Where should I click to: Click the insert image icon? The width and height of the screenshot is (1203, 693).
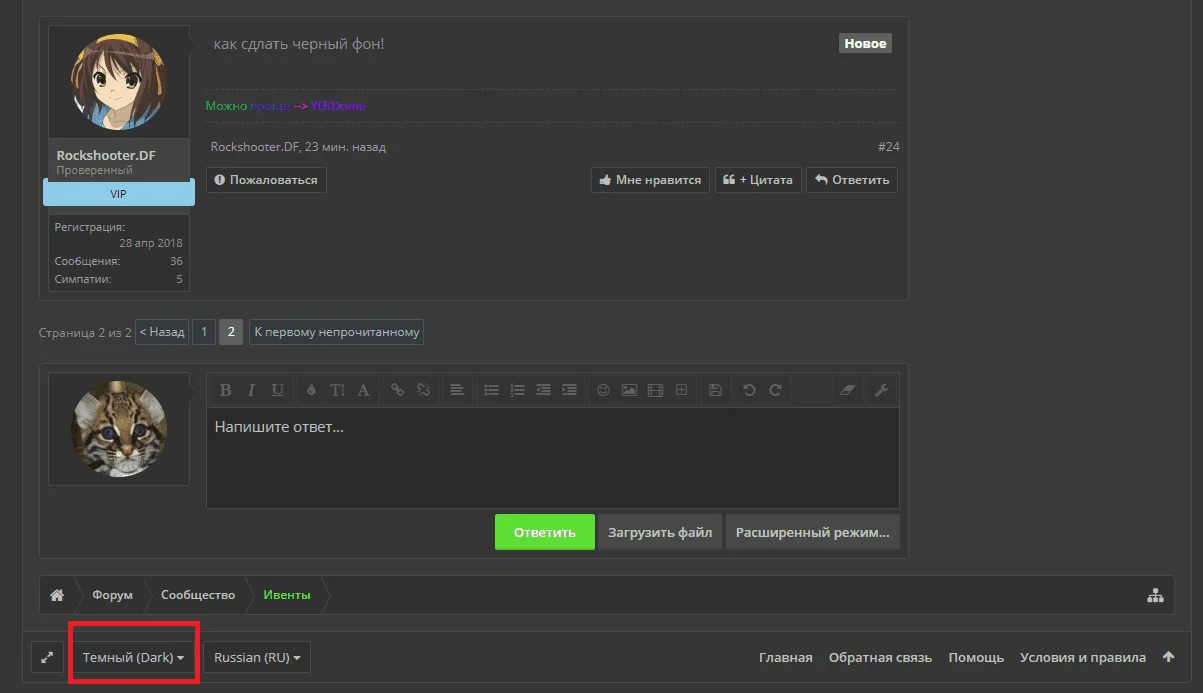pos(629,390)
